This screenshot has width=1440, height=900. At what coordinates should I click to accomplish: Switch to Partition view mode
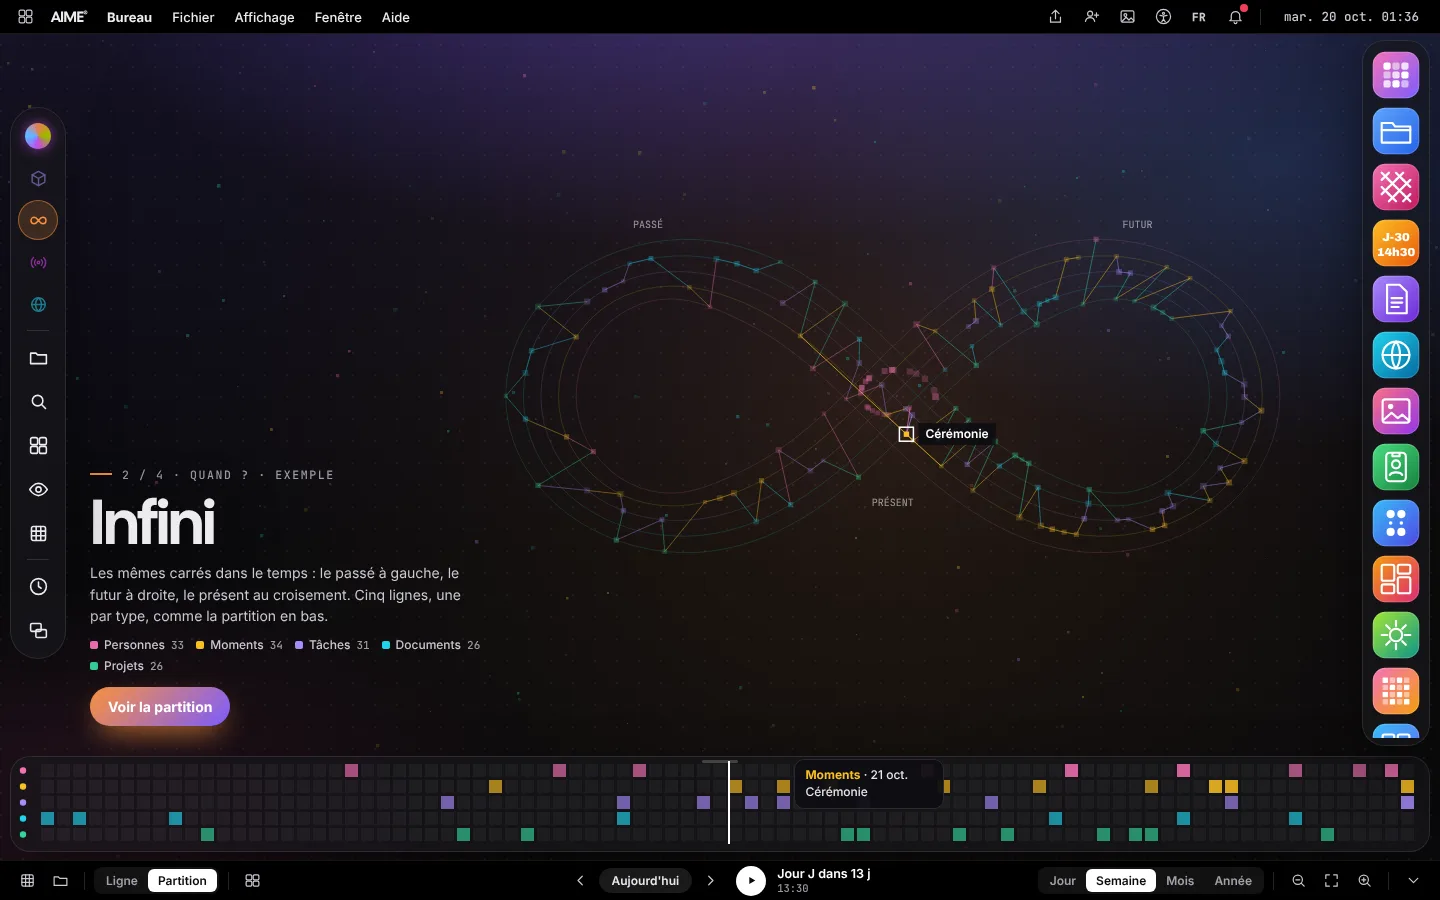coord(182,881)
